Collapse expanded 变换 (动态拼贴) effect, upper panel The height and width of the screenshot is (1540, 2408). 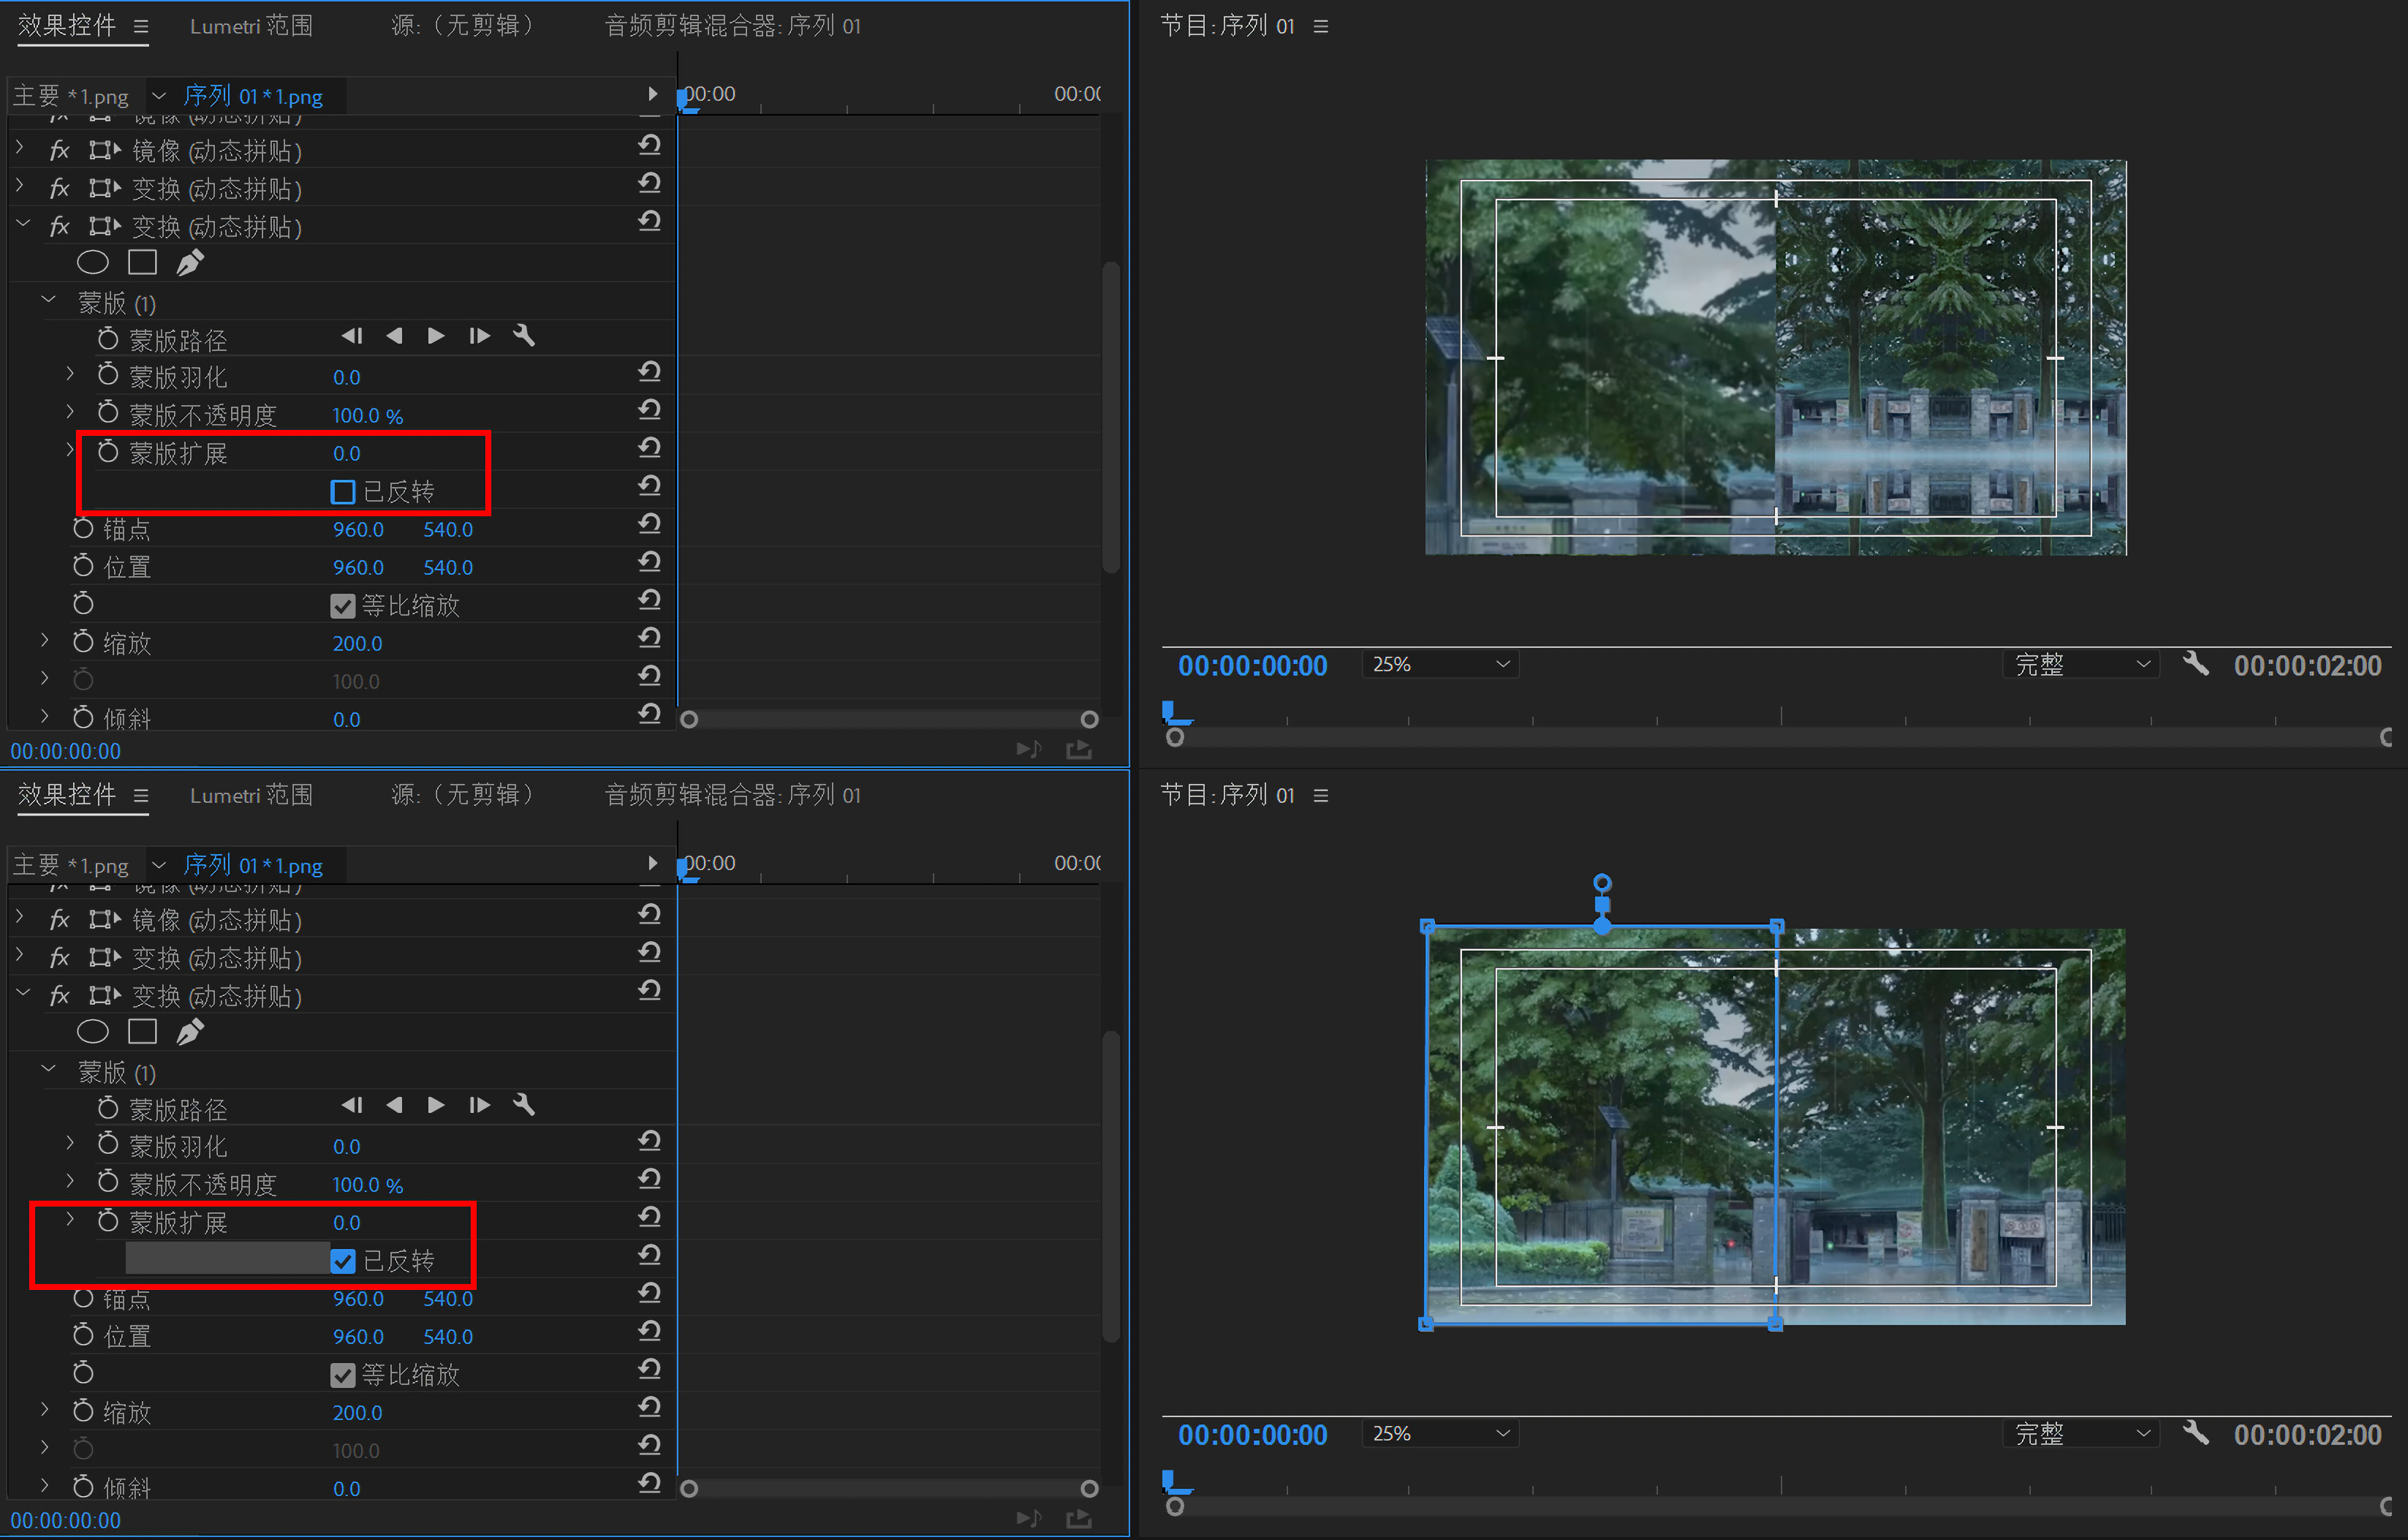tap(22, 224)
